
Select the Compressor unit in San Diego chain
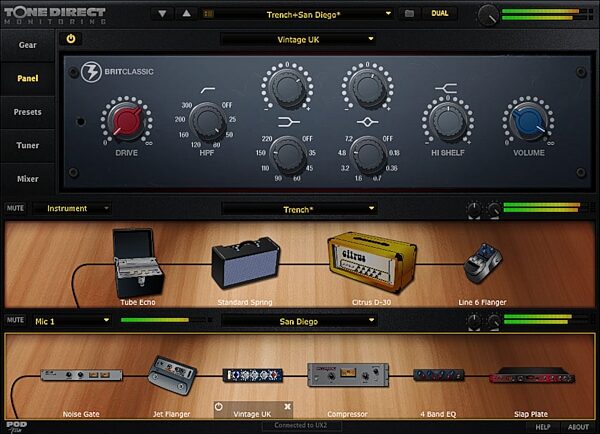point(347,375)
